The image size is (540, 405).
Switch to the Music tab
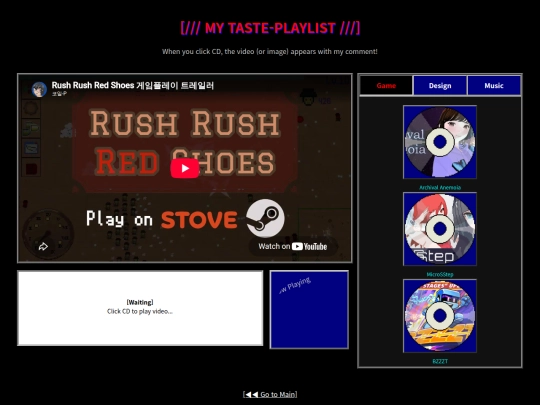click(x=494, y=85)
